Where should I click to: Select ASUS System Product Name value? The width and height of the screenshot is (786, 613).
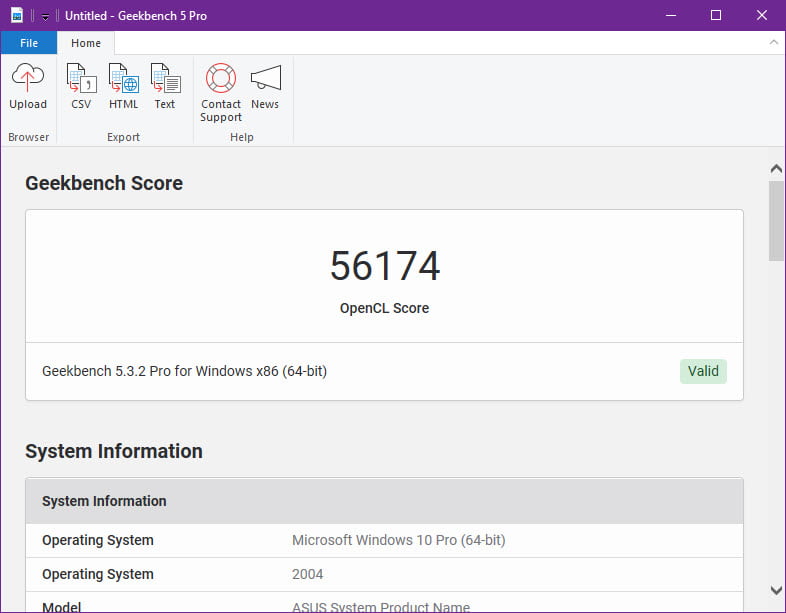[x=381, y=607]
